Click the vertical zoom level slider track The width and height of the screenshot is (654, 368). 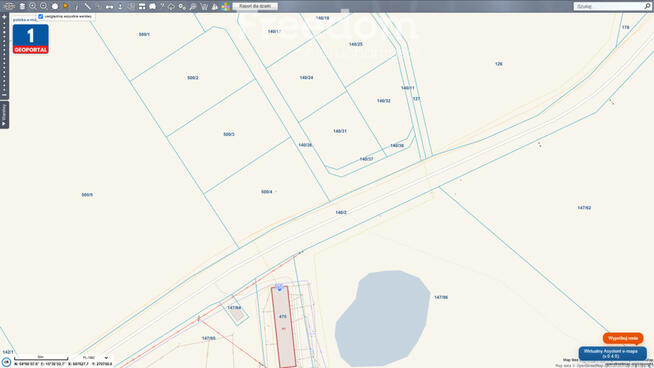(4, 56)
